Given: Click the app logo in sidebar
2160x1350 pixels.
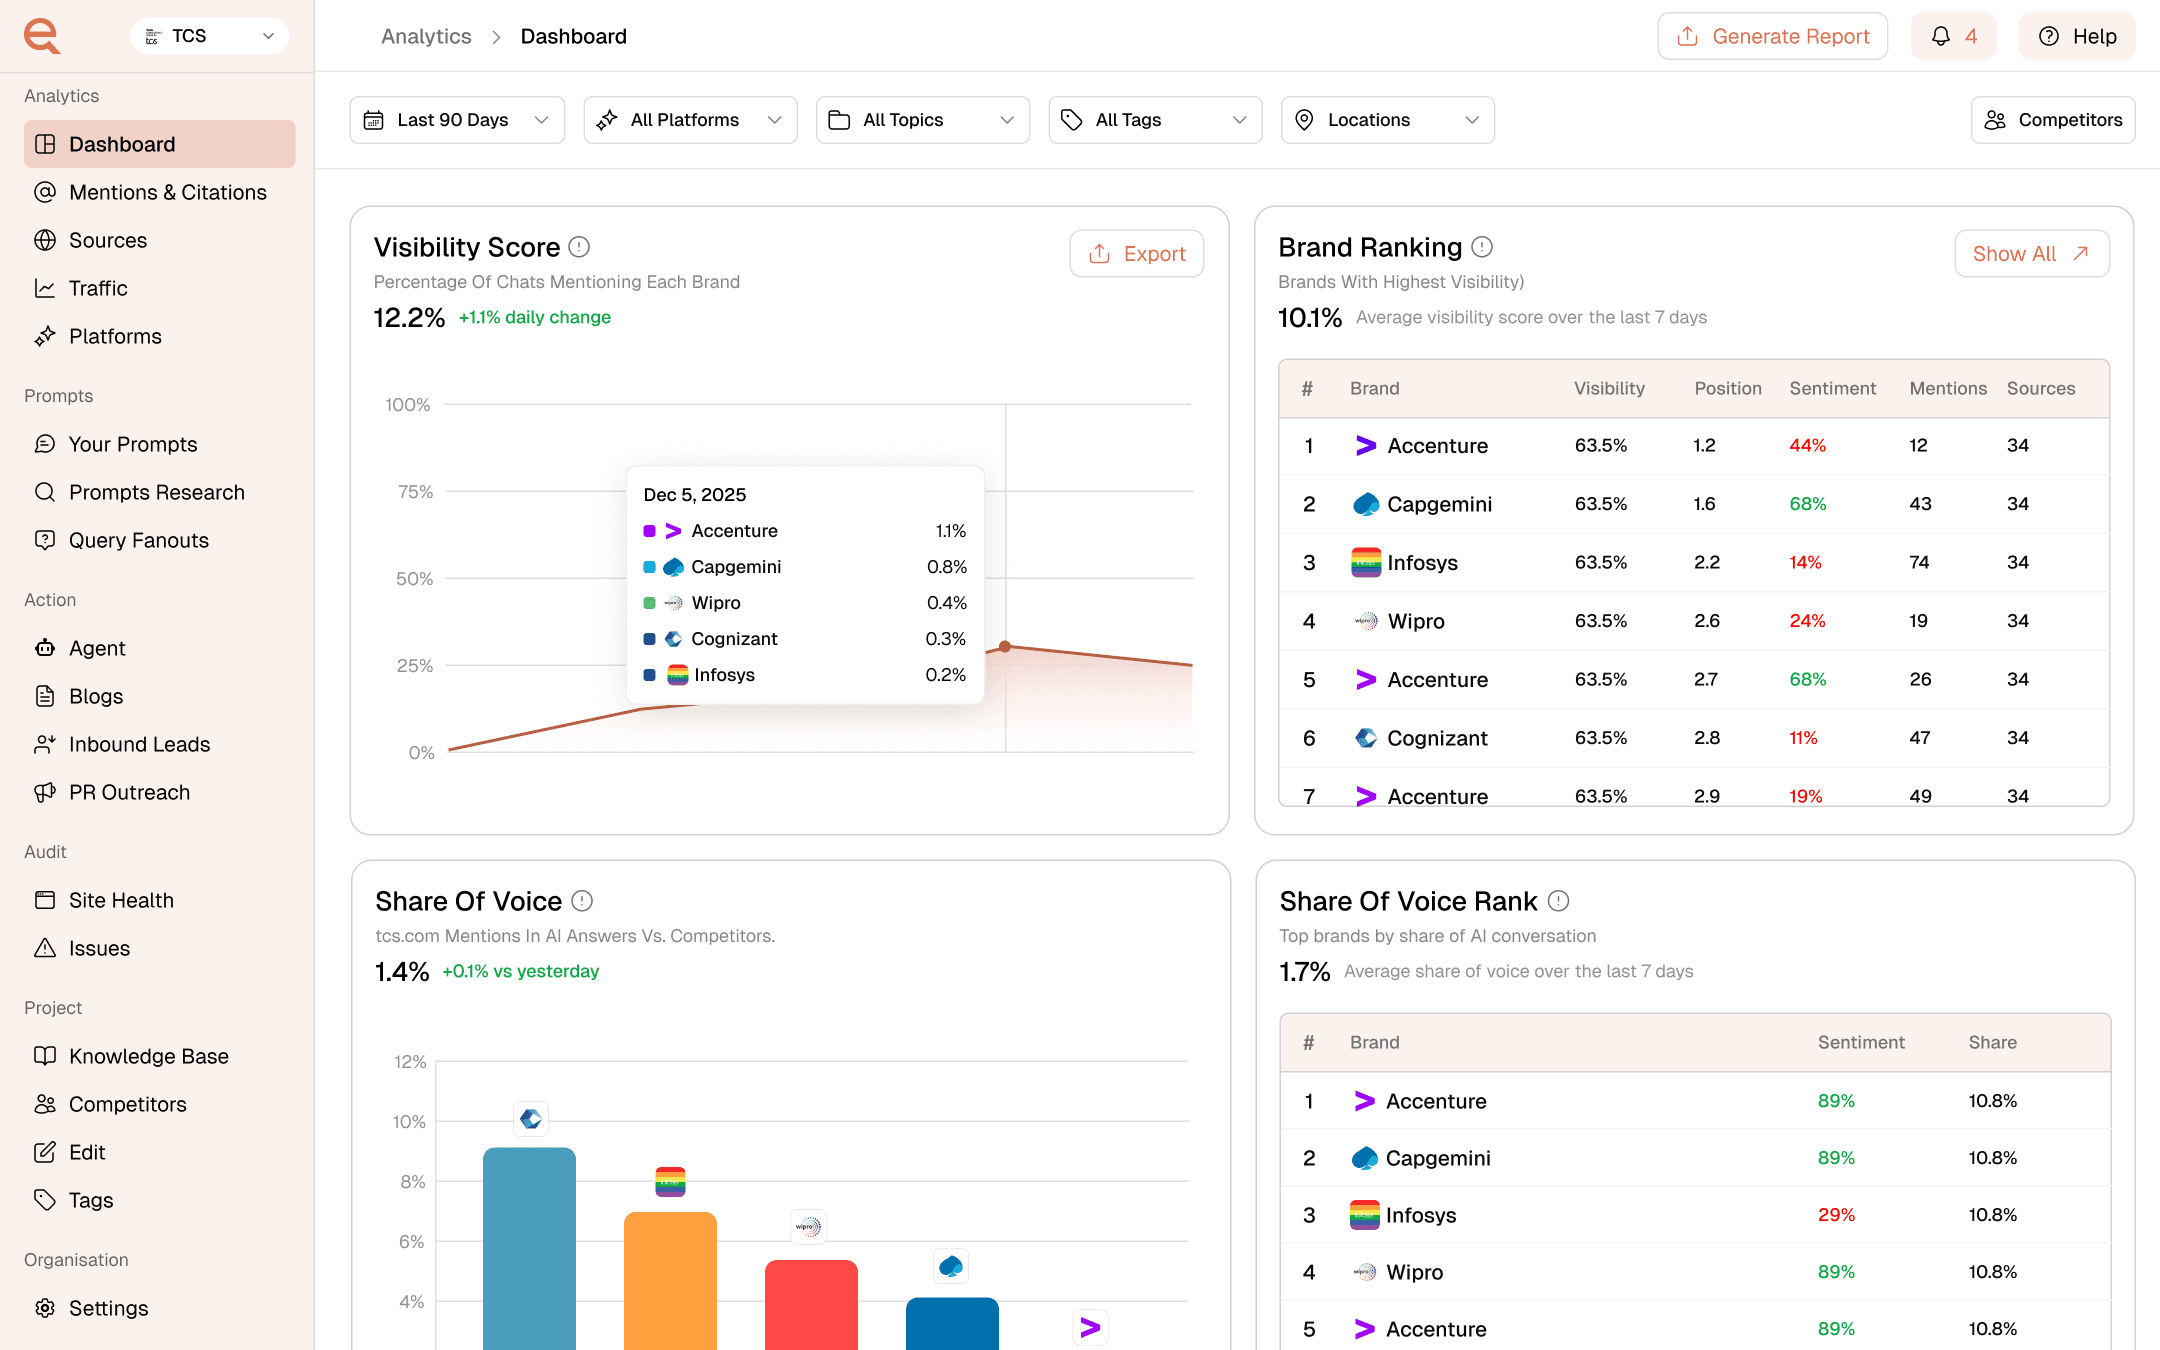Looking at the screenshot, I should click(x=42, y=36).
